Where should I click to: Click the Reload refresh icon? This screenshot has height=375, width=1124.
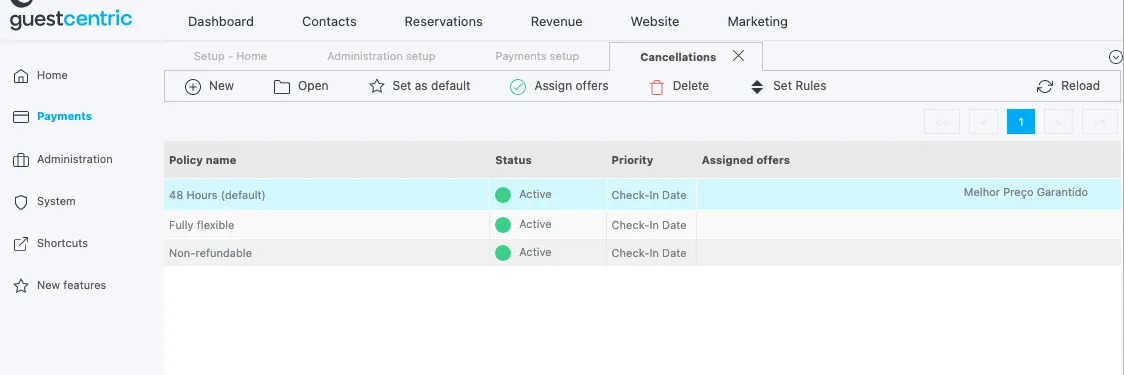coord(1045,87)
